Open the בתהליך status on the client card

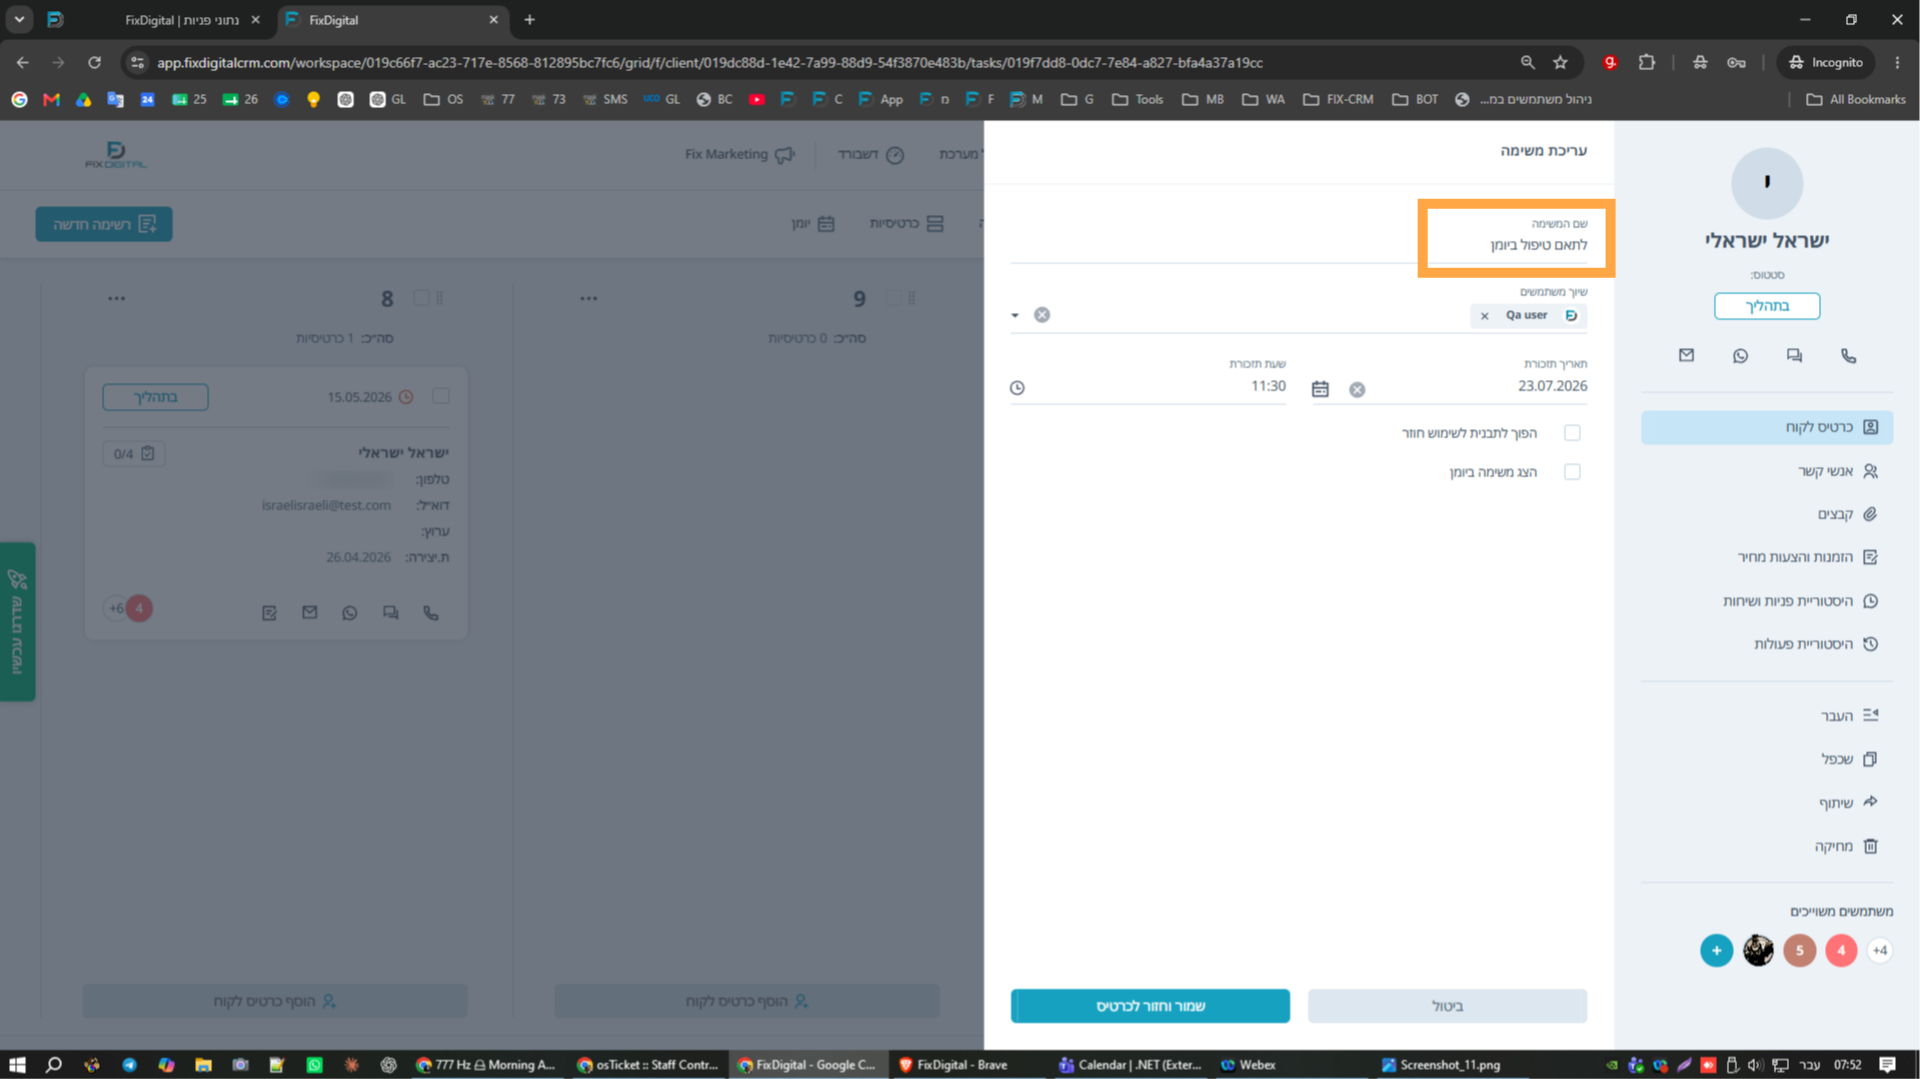point(155,397)
